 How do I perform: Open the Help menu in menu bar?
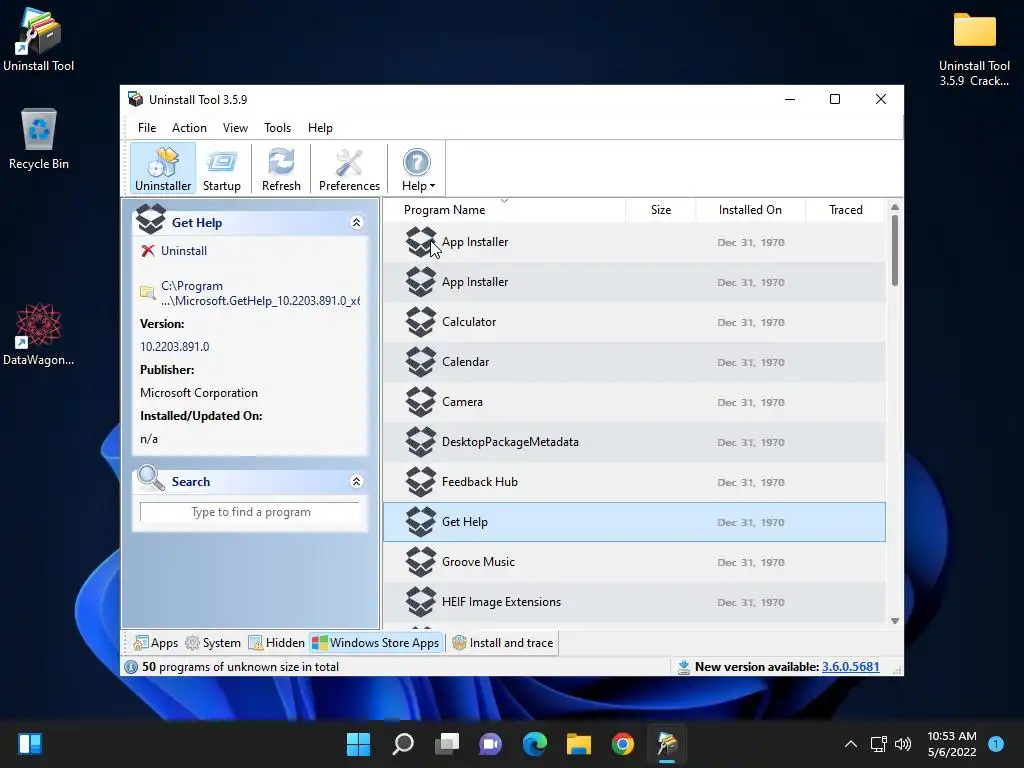click(320, 128)
